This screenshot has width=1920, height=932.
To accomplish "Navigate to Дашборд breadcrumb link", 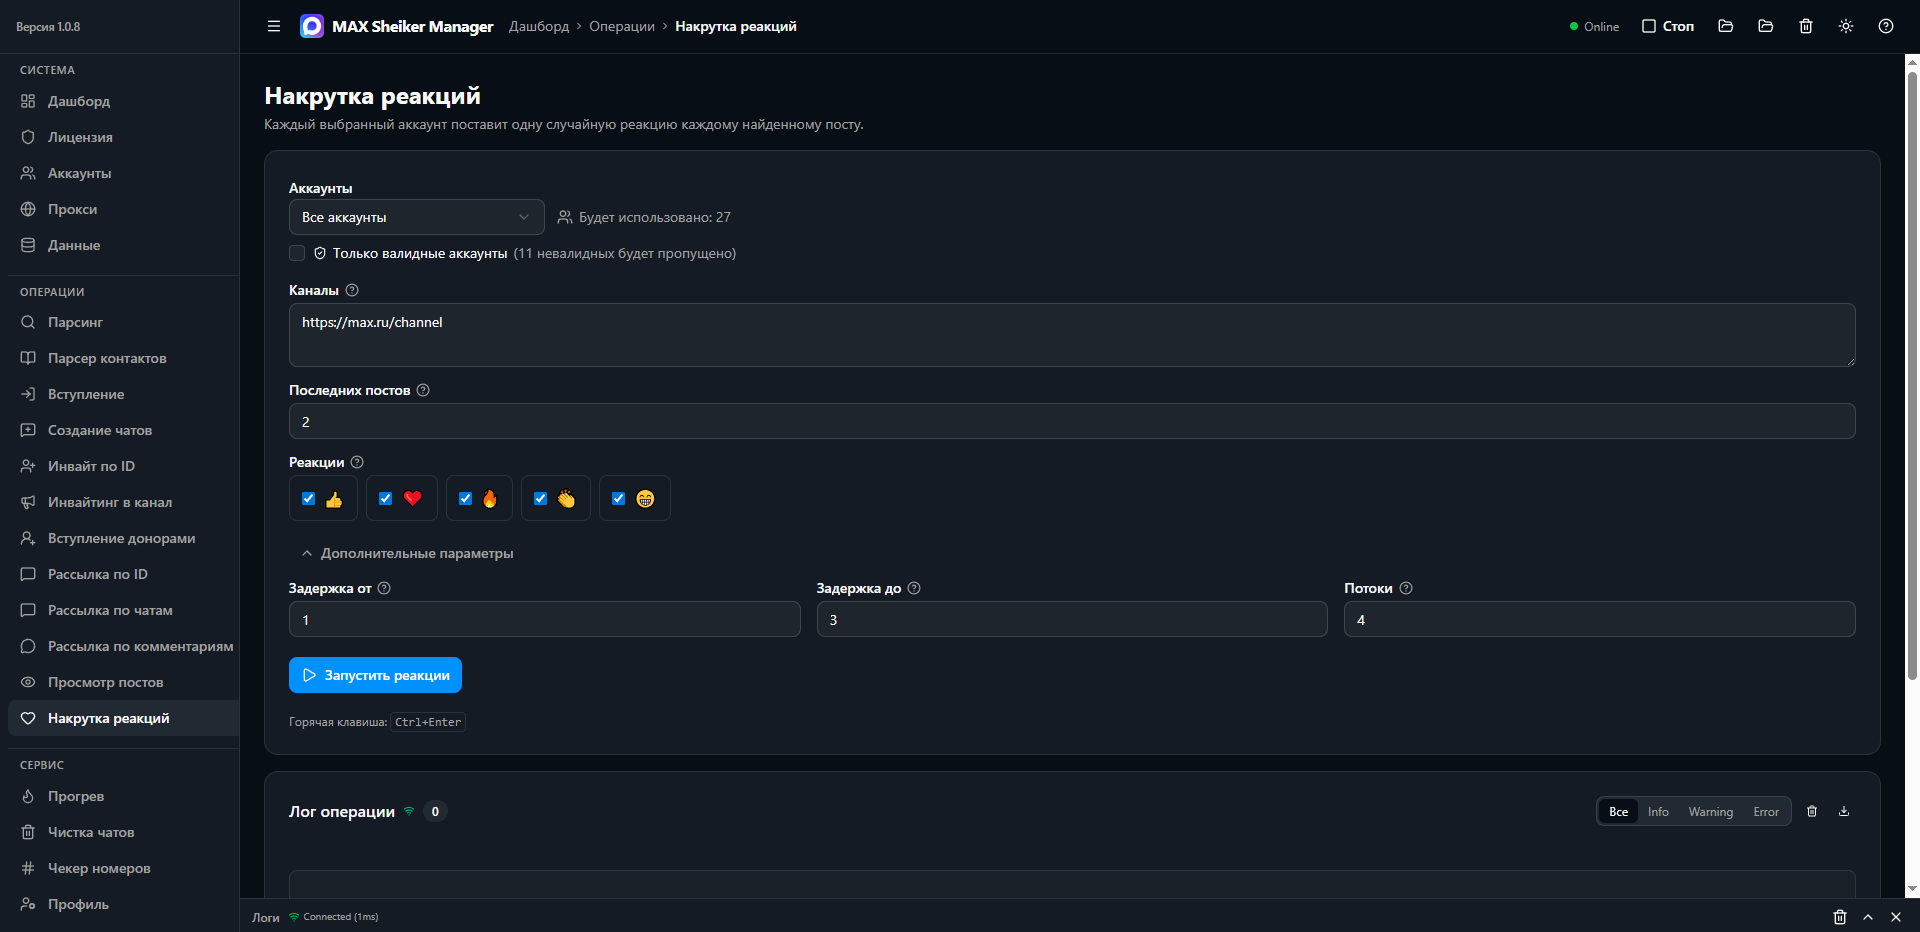I will click(x=539, y=26).
